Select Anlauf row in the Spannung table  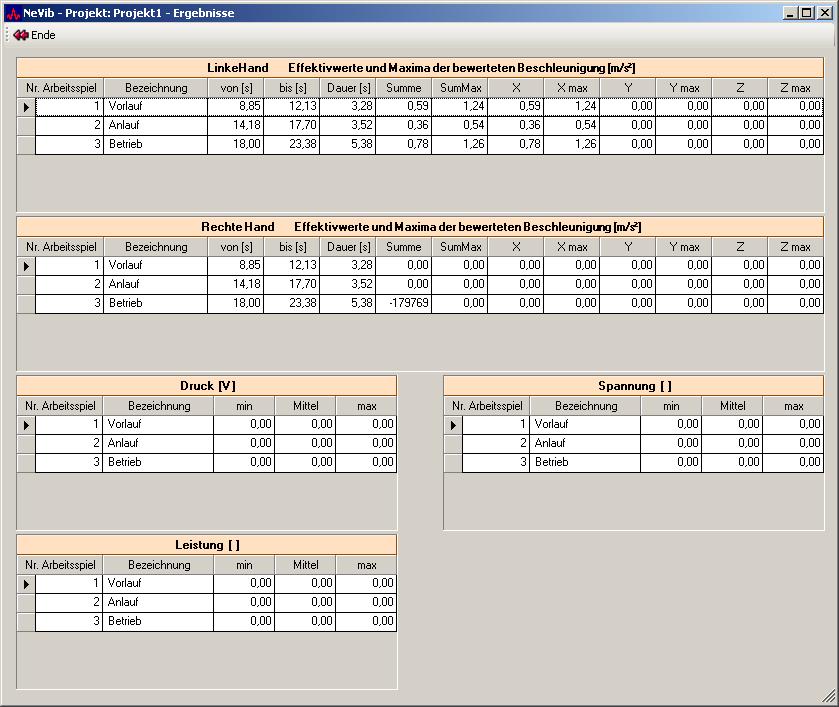point(584,444)
